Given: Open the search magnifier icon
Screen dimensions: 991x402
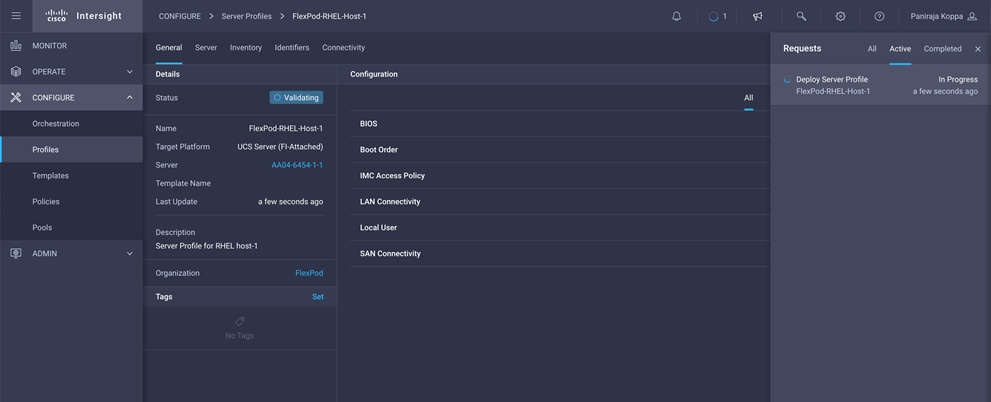Looking at the screenshot, I should tap(801, 16).
